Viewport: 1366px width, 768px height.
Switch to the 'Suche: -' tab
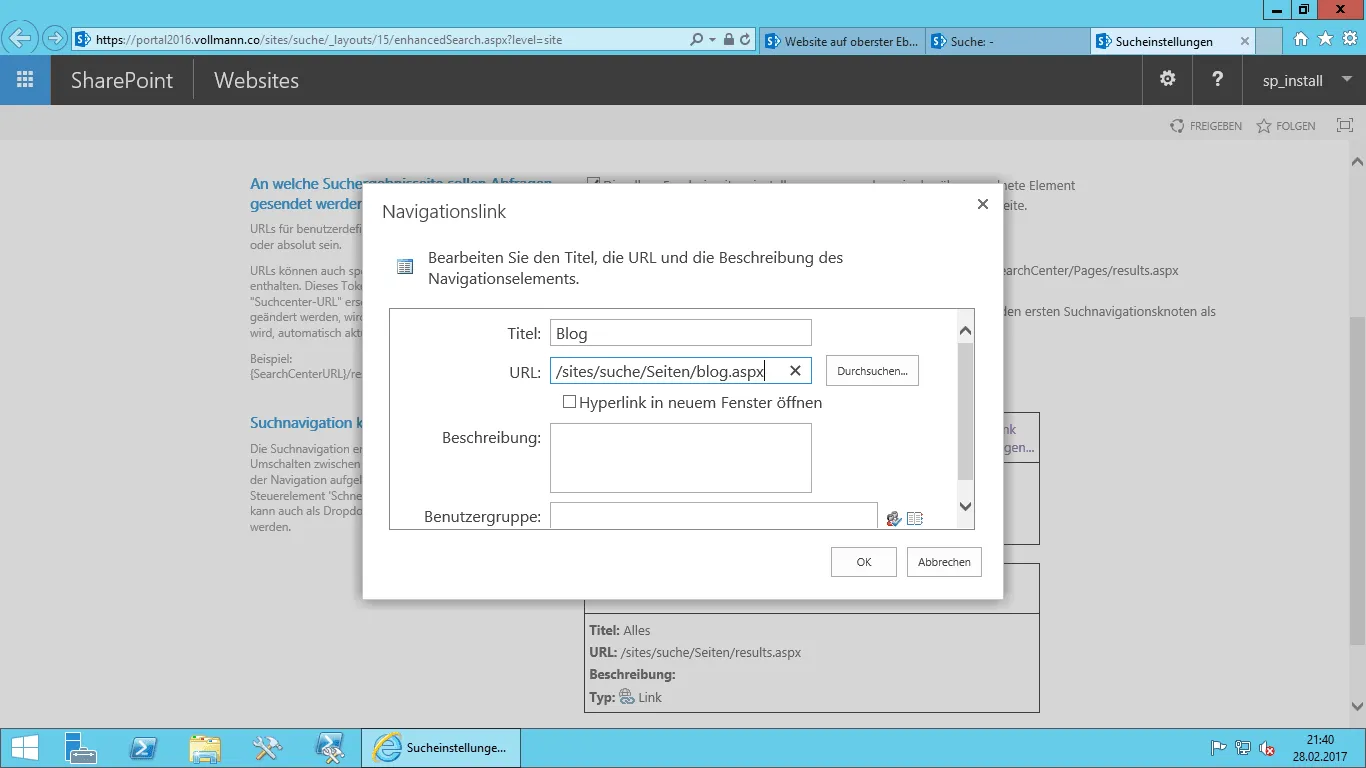tap(1008, 41)
